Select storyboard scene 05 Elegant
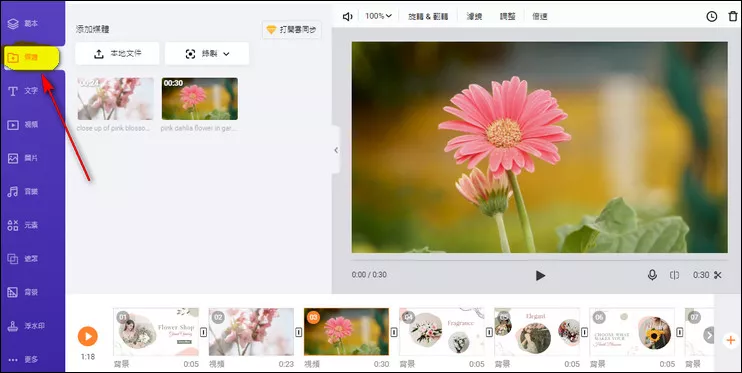 coord(537,332)
